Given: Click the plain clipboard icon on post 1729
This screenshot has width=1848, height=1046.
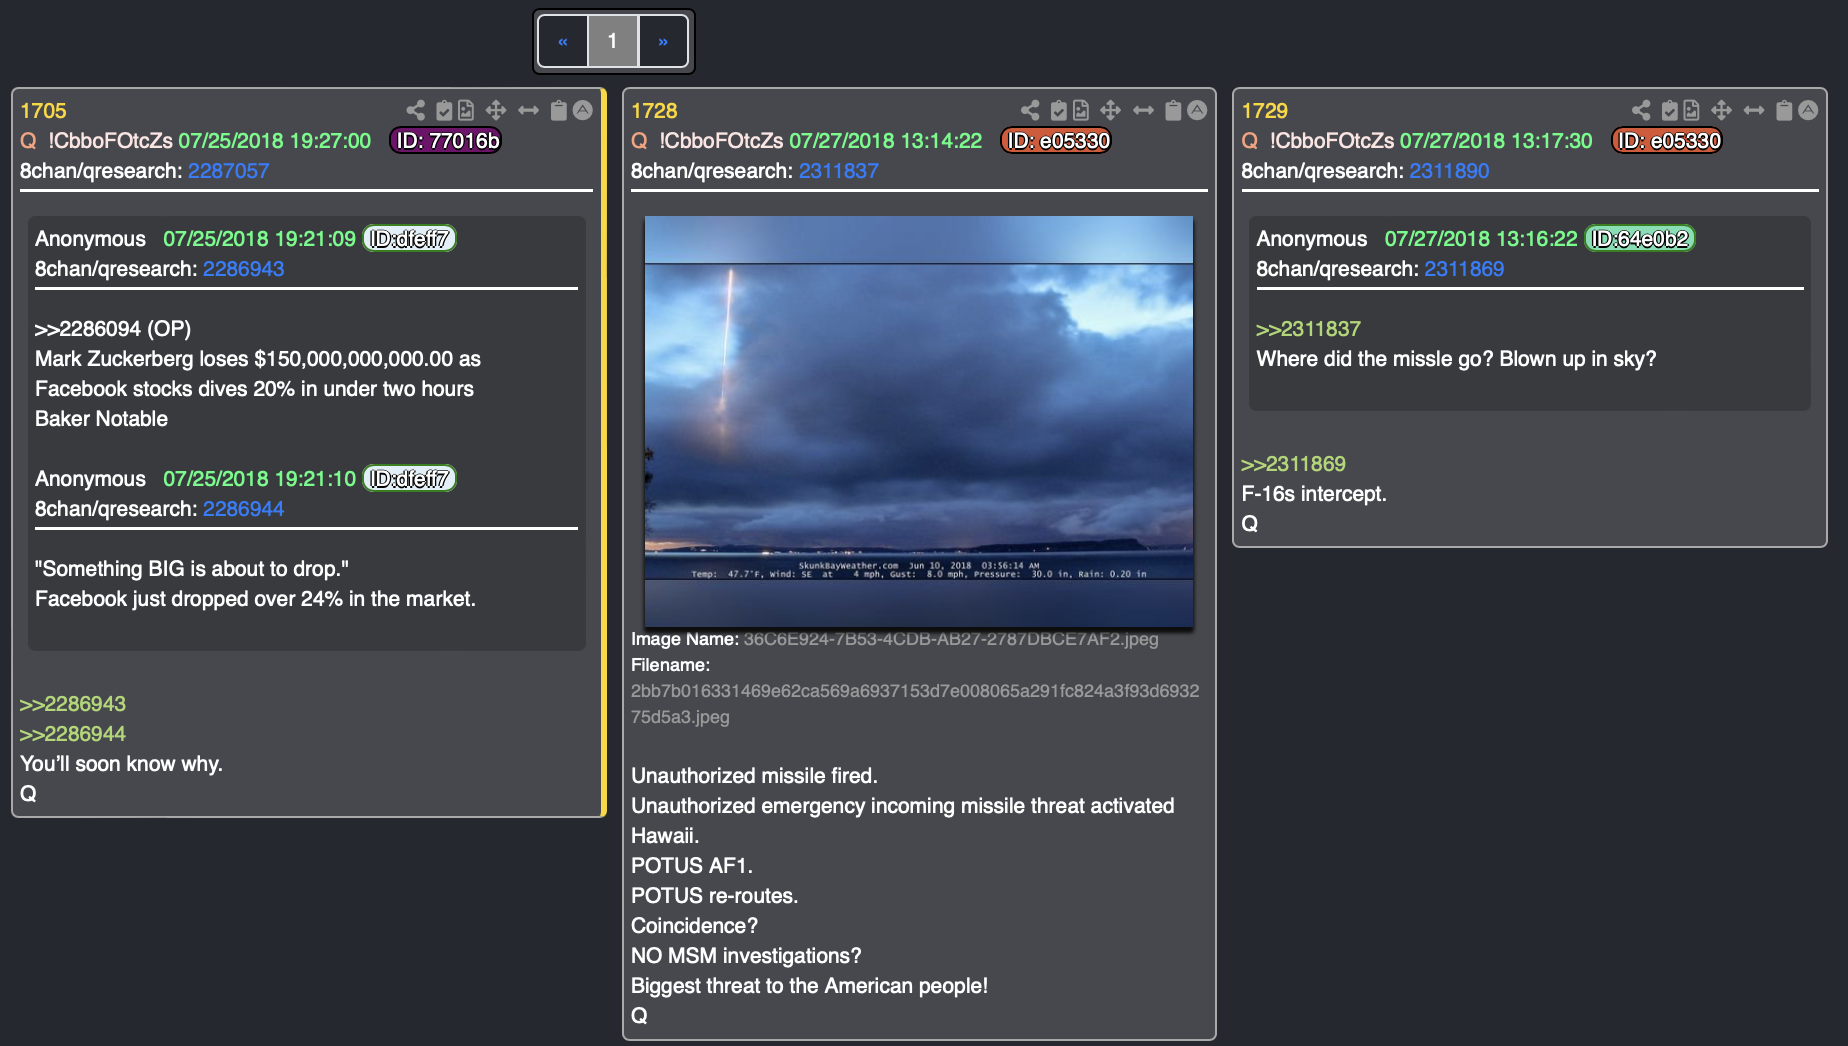Looking at the screenshot, I should pyautogui.click(x=1785, y=110).
